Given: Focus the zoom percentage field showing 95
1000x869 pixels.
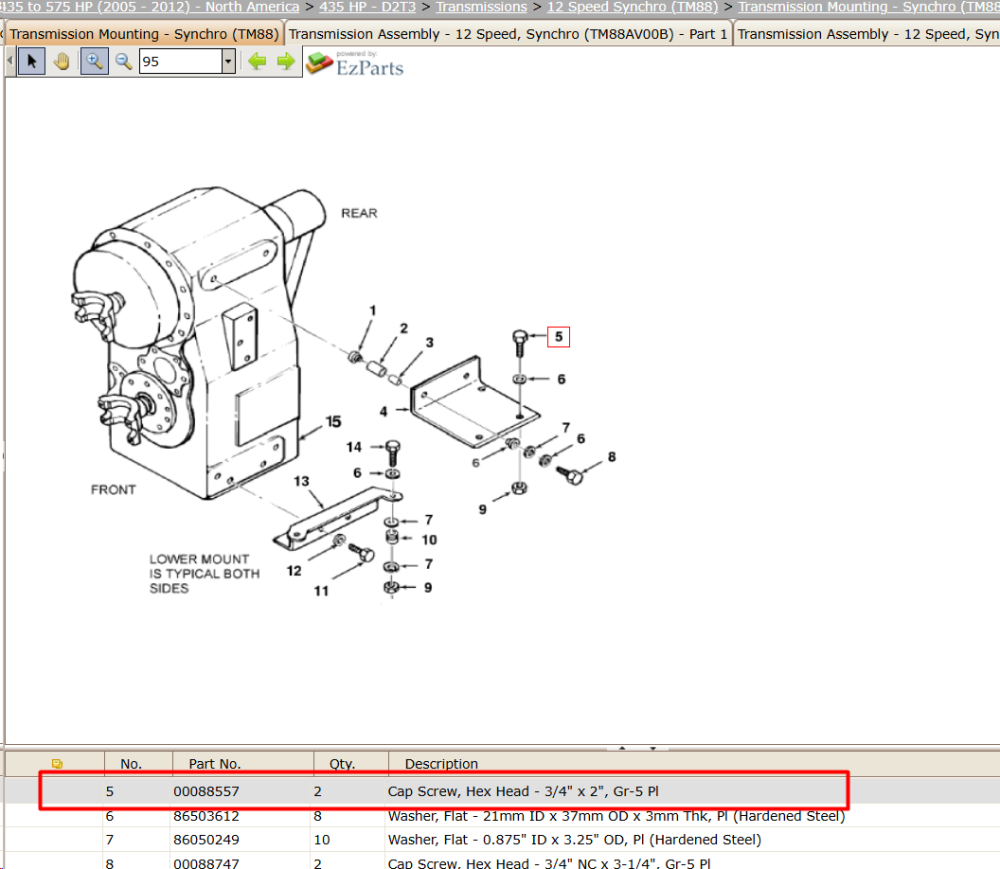Looking at the screenshot, I should tap(180, 62).
